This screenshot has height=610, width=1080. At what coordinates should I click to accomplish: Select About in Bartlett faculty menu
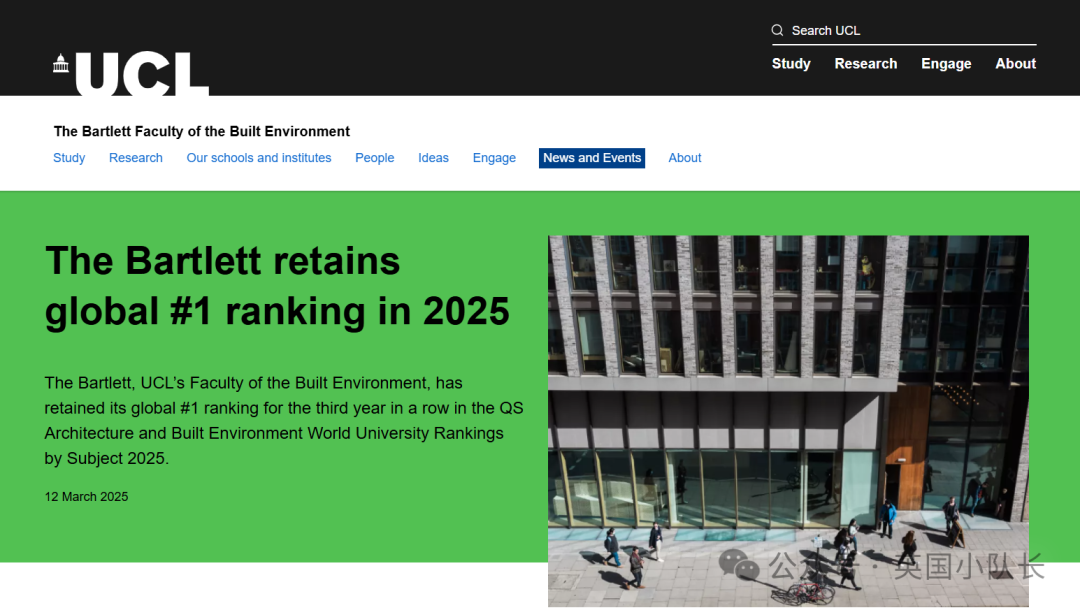click(685, 158)
